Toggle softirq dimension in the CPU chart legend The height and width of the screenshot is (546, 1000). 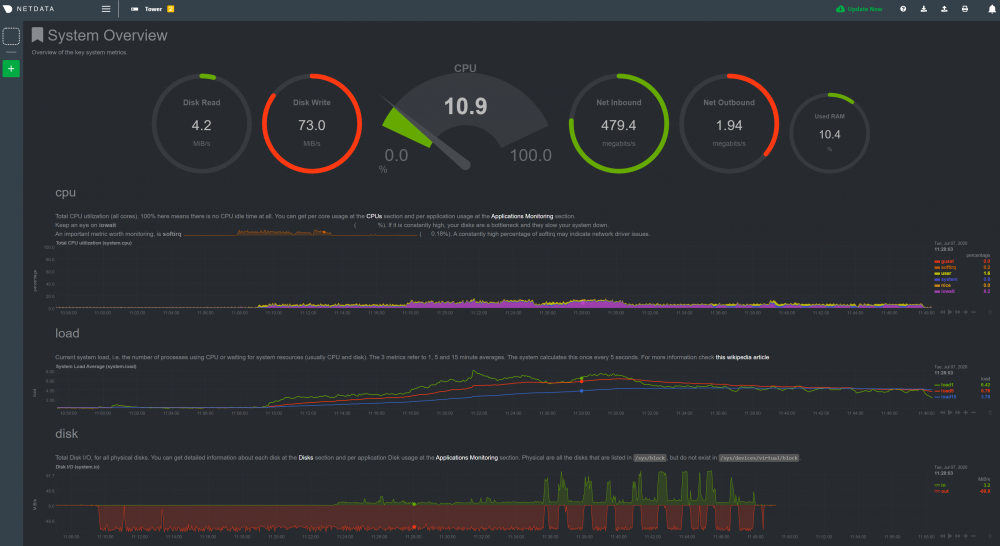tap(945, 267)
